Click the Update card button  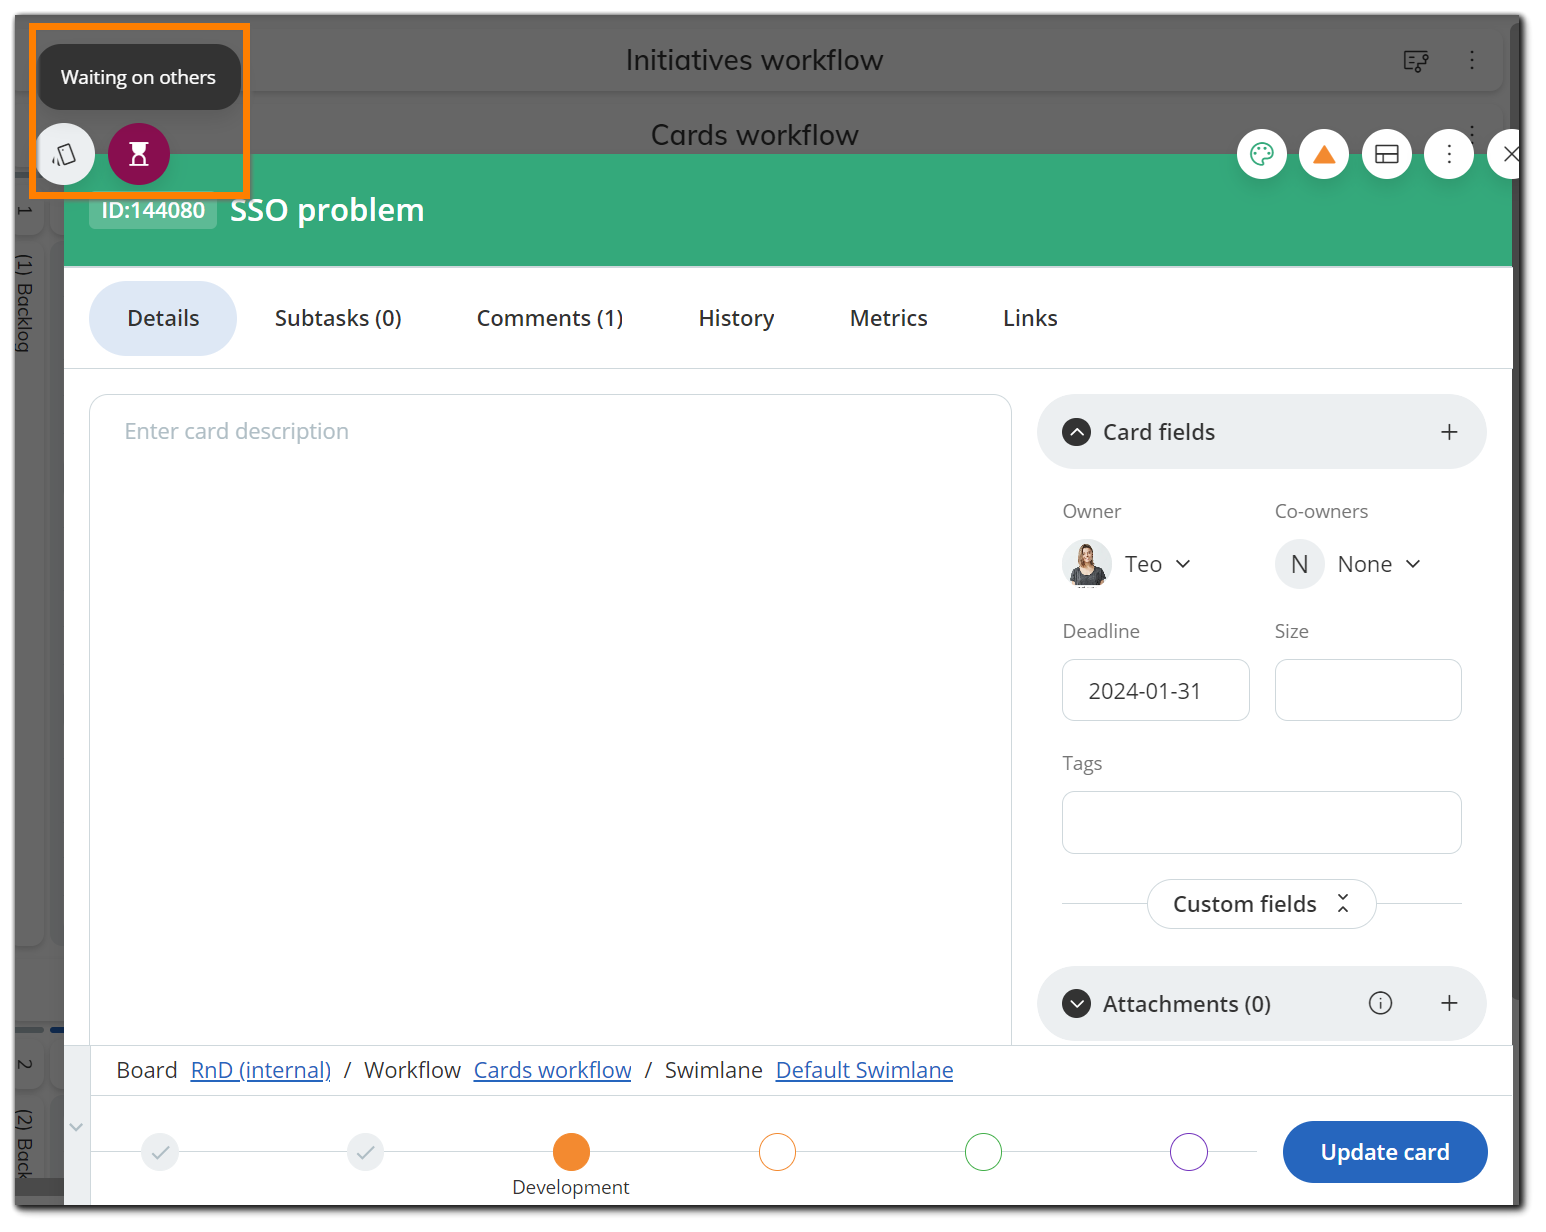click(x=1384, y=1152)
